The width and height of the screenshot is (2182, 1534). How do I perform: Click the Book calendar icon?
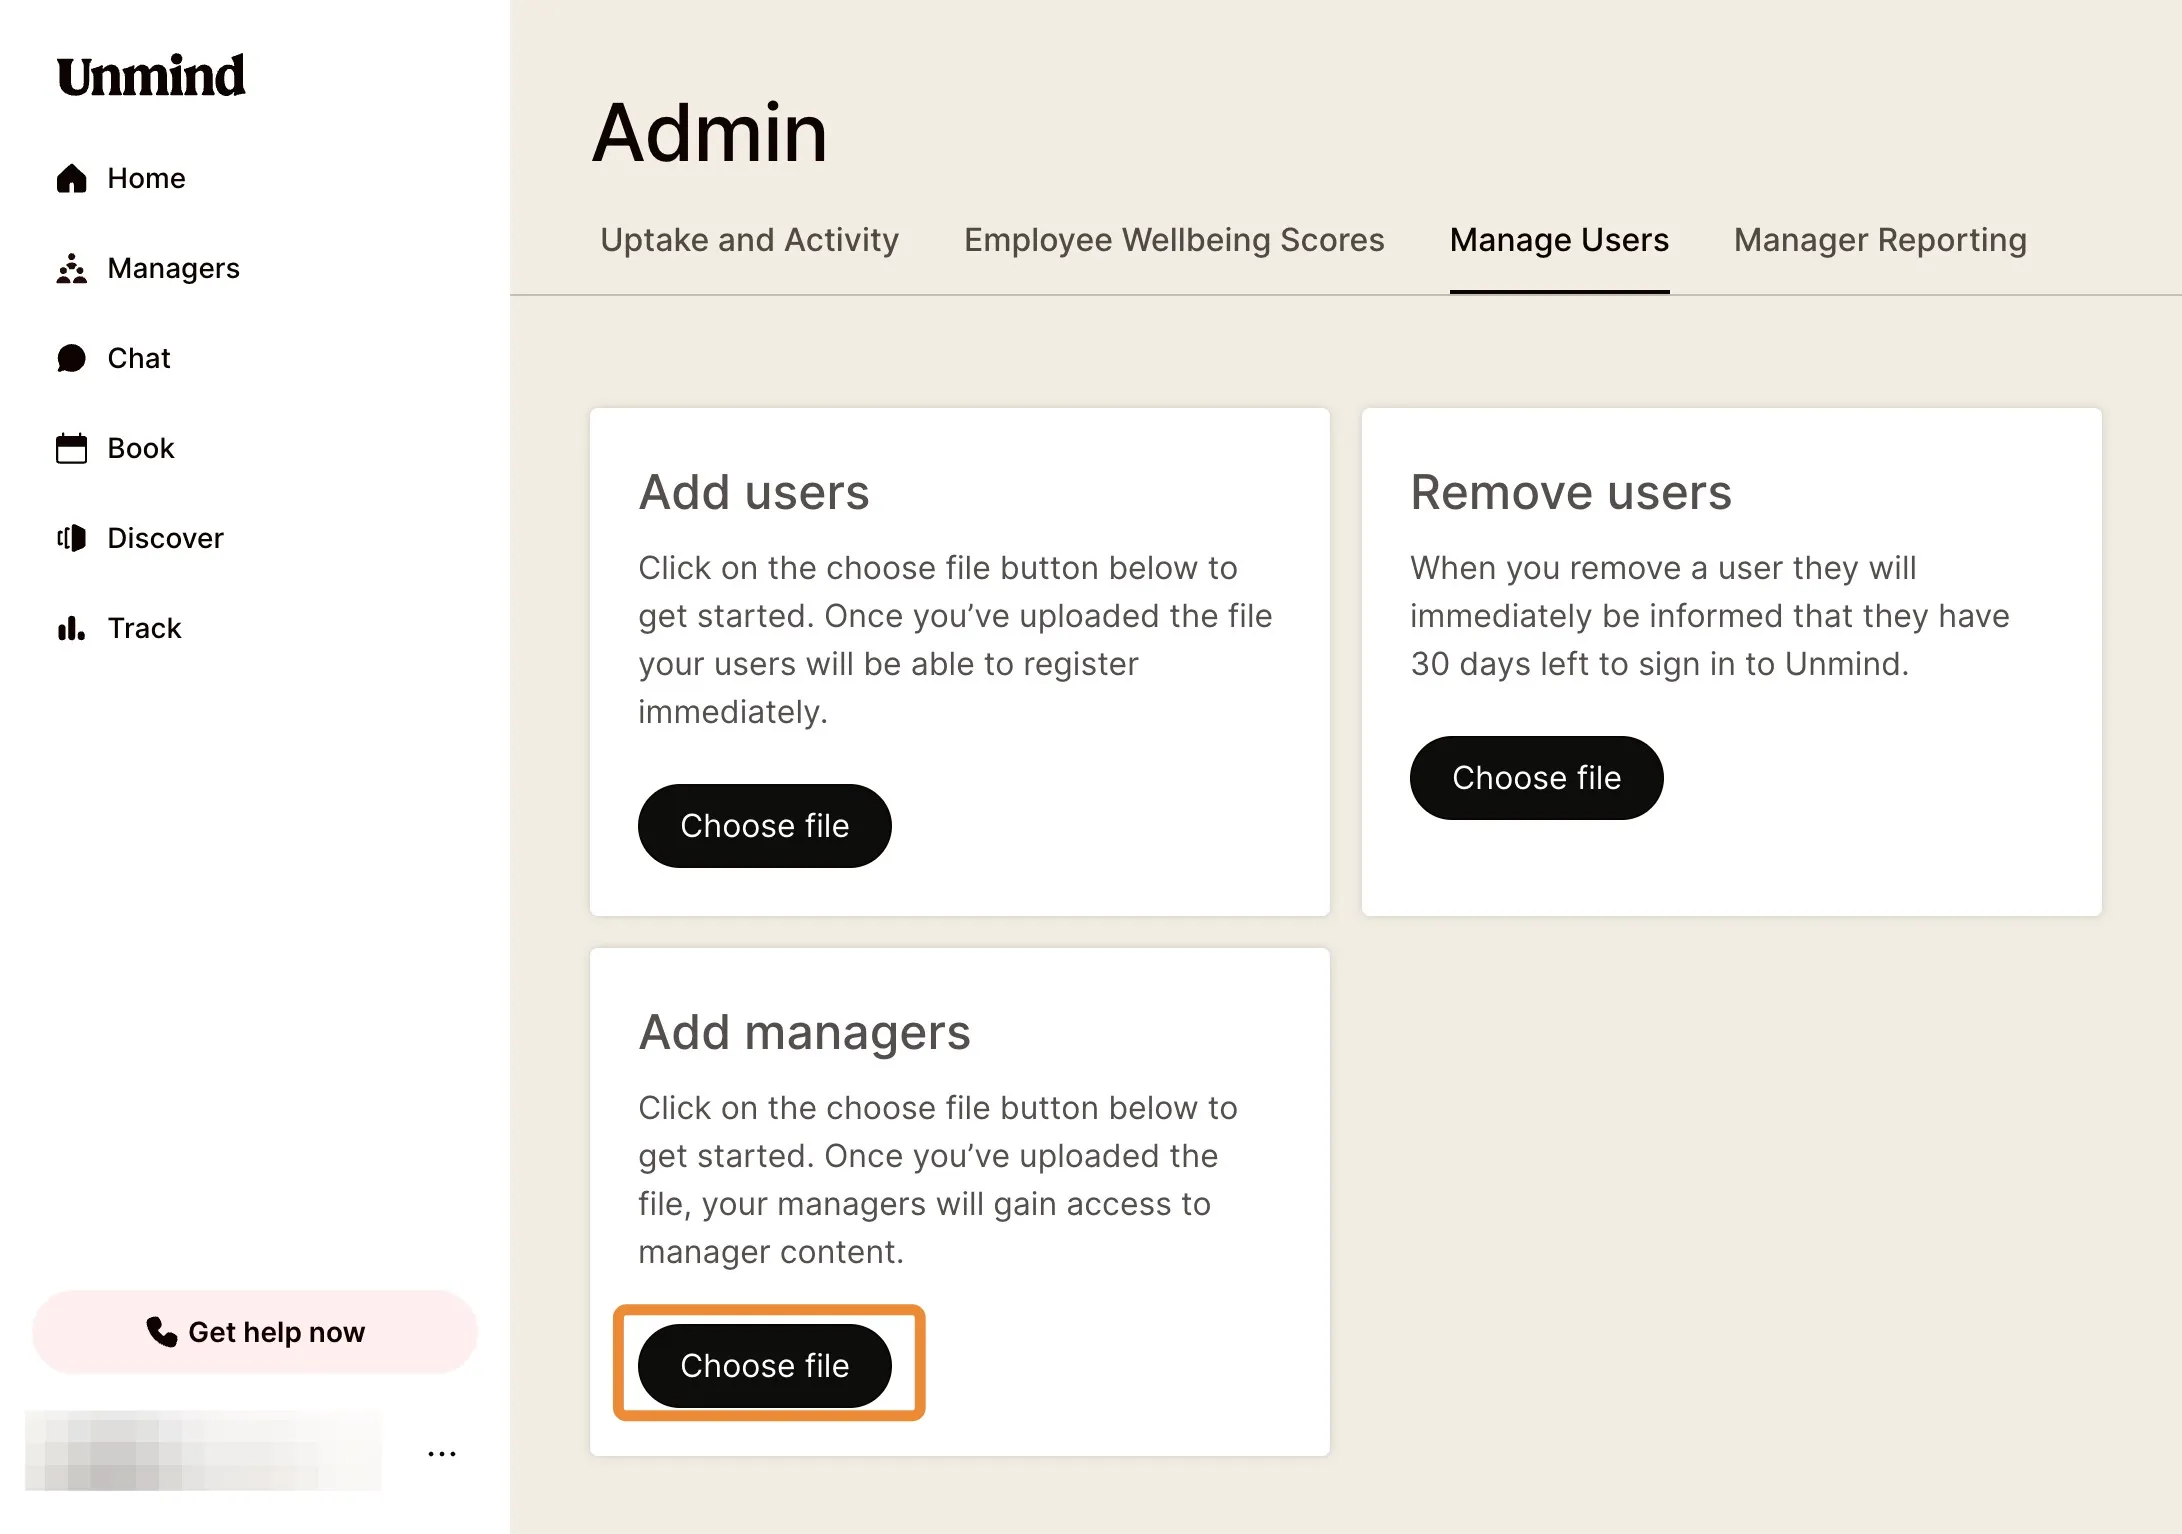(x=72, y=448)
